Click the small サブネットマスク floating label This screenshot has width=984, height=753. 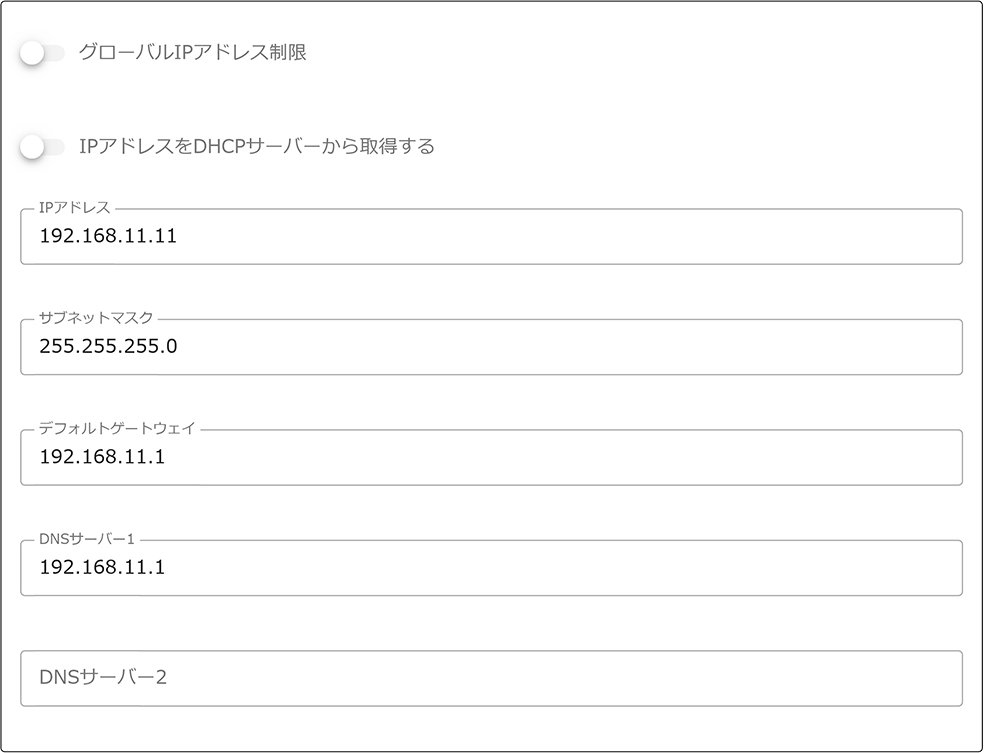[96, 318]
